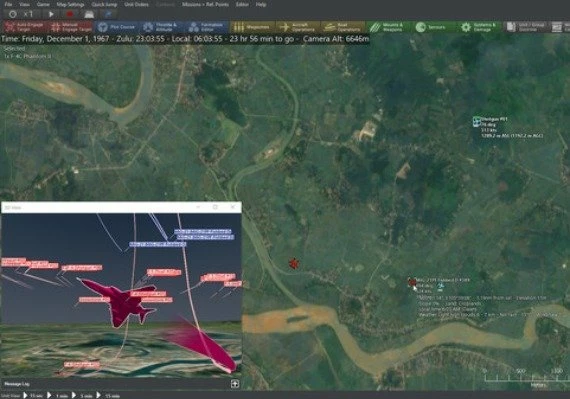Click the time compression clock icon
The image size is (570, 399).
coord(13,14)
